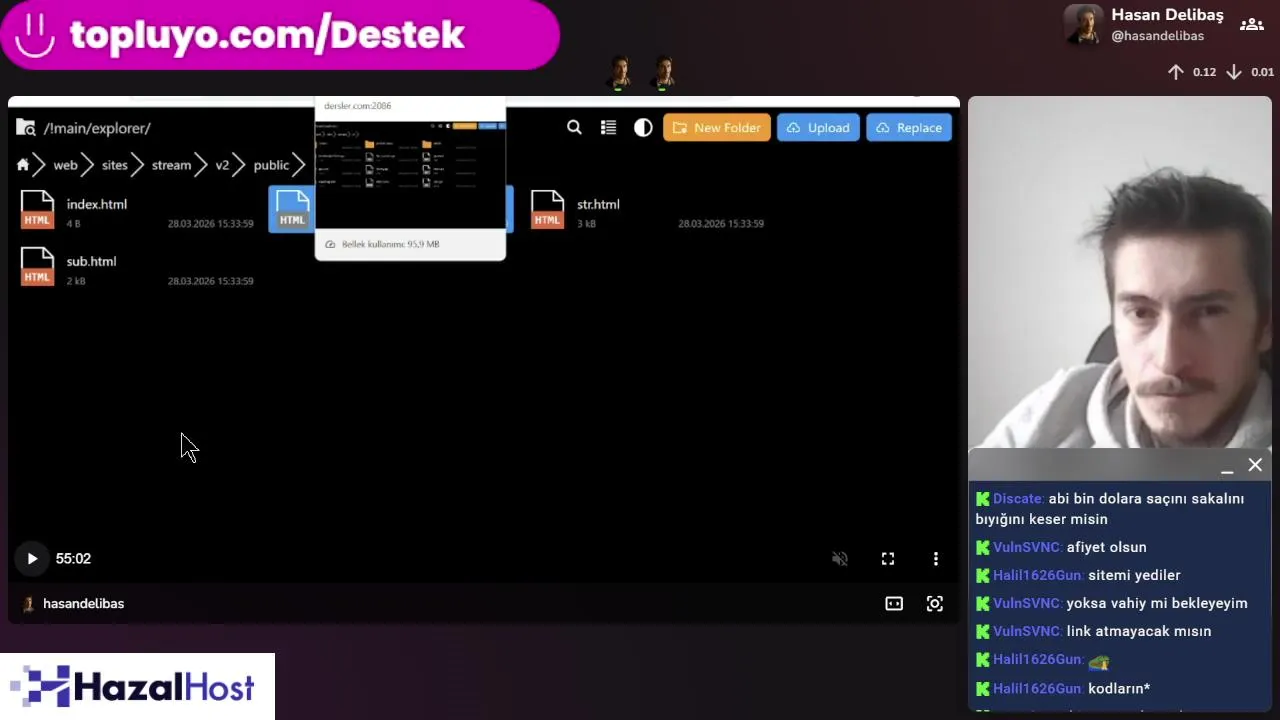Click the str.html file name
1280x720 pixels.
[x=598, y=204]
